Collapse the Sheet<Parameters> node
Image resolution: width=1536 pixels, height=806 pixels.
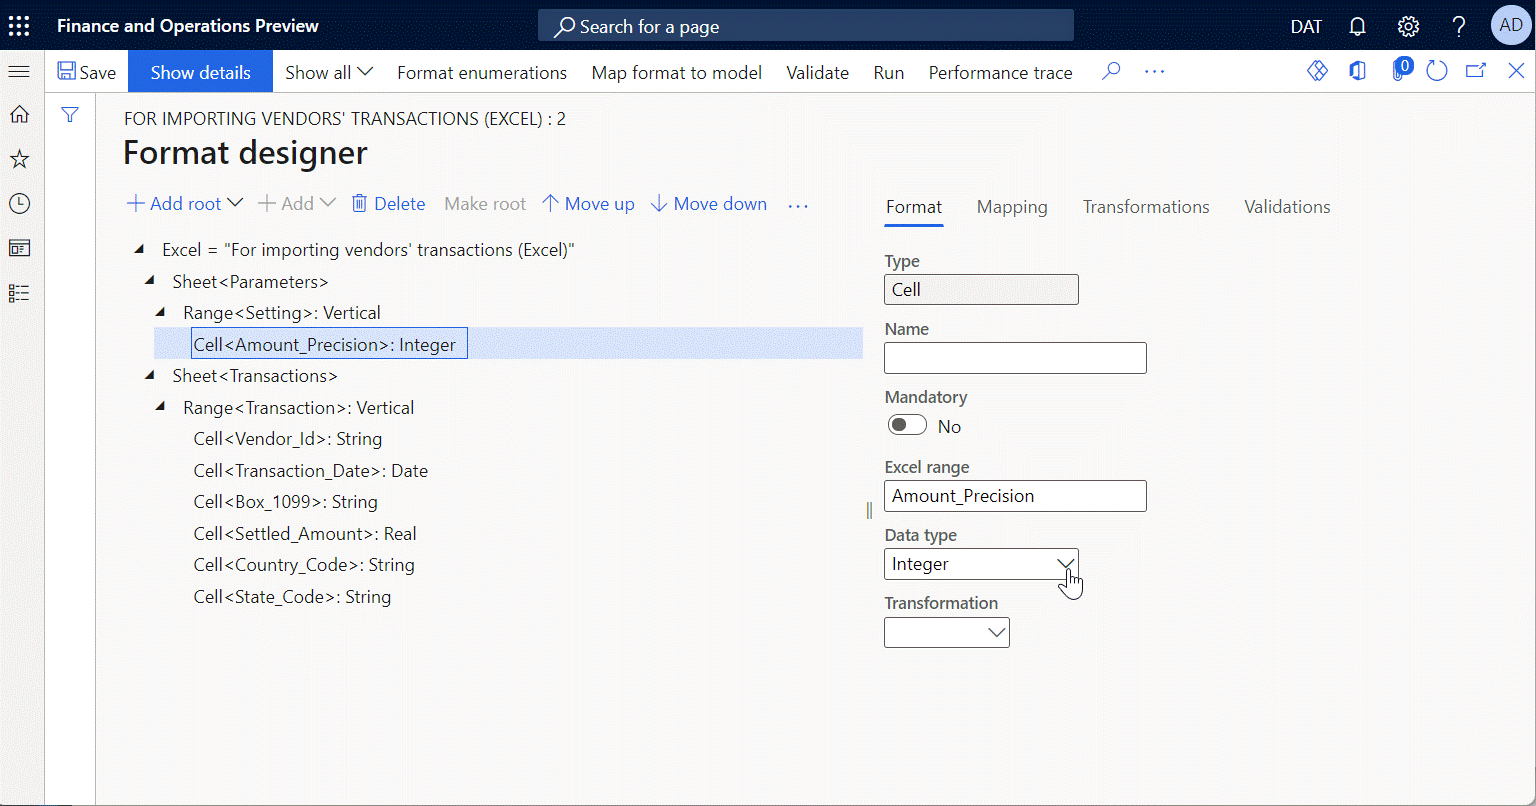click(x=150, y=281)
